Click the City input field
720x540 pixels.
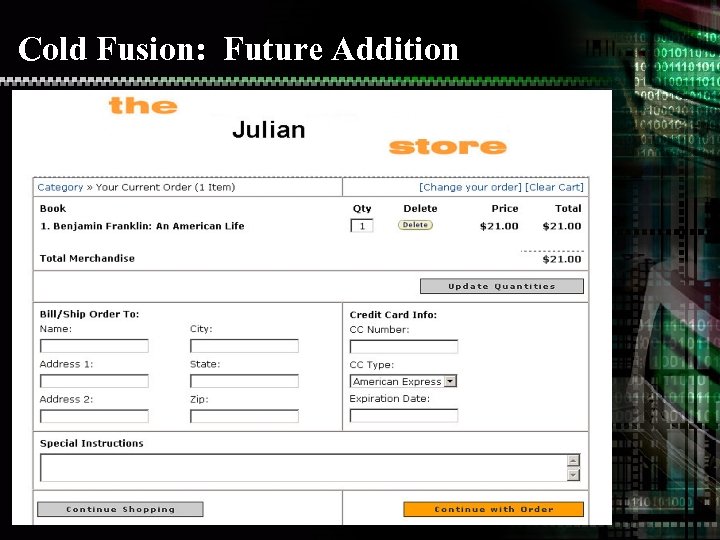[244, 346]
